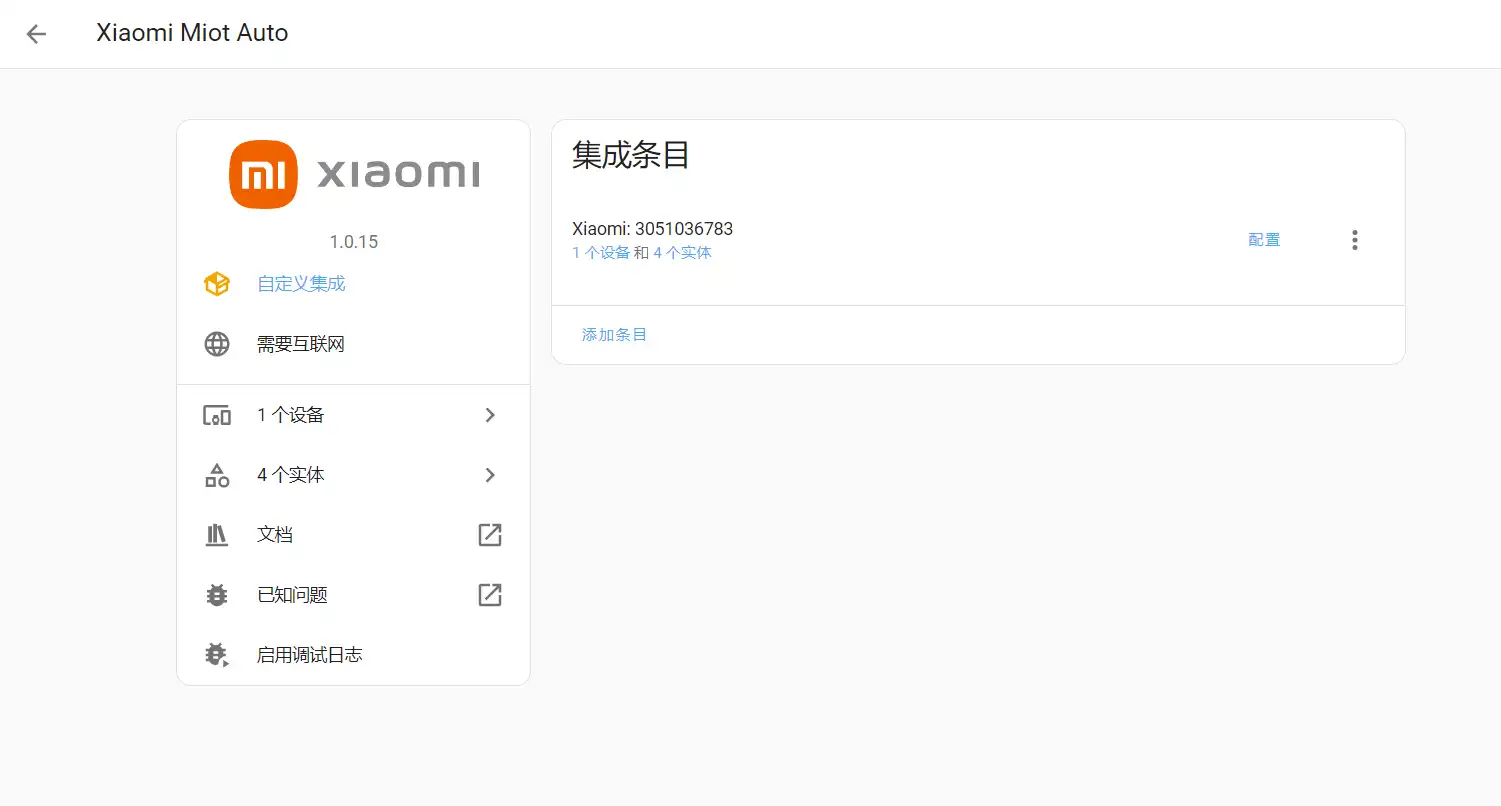Expand the 4 个实体 chevron arrow
1501x806 pixels.
tap(490, 475)
